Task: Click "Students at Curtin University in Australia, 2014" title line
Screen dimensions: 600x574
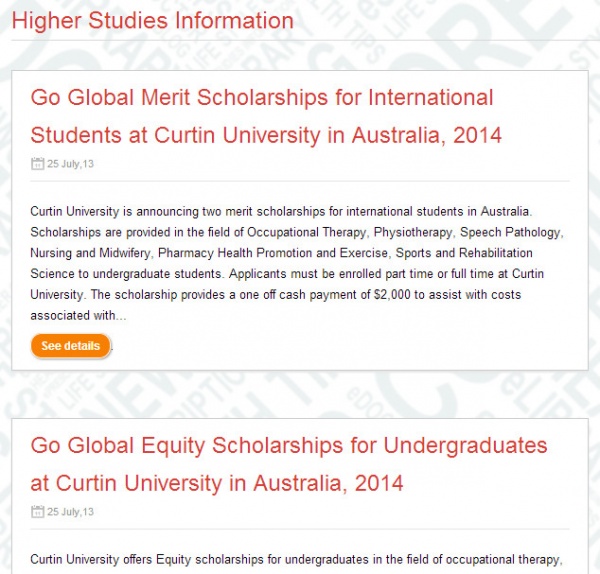Action: tap(266, 135)
